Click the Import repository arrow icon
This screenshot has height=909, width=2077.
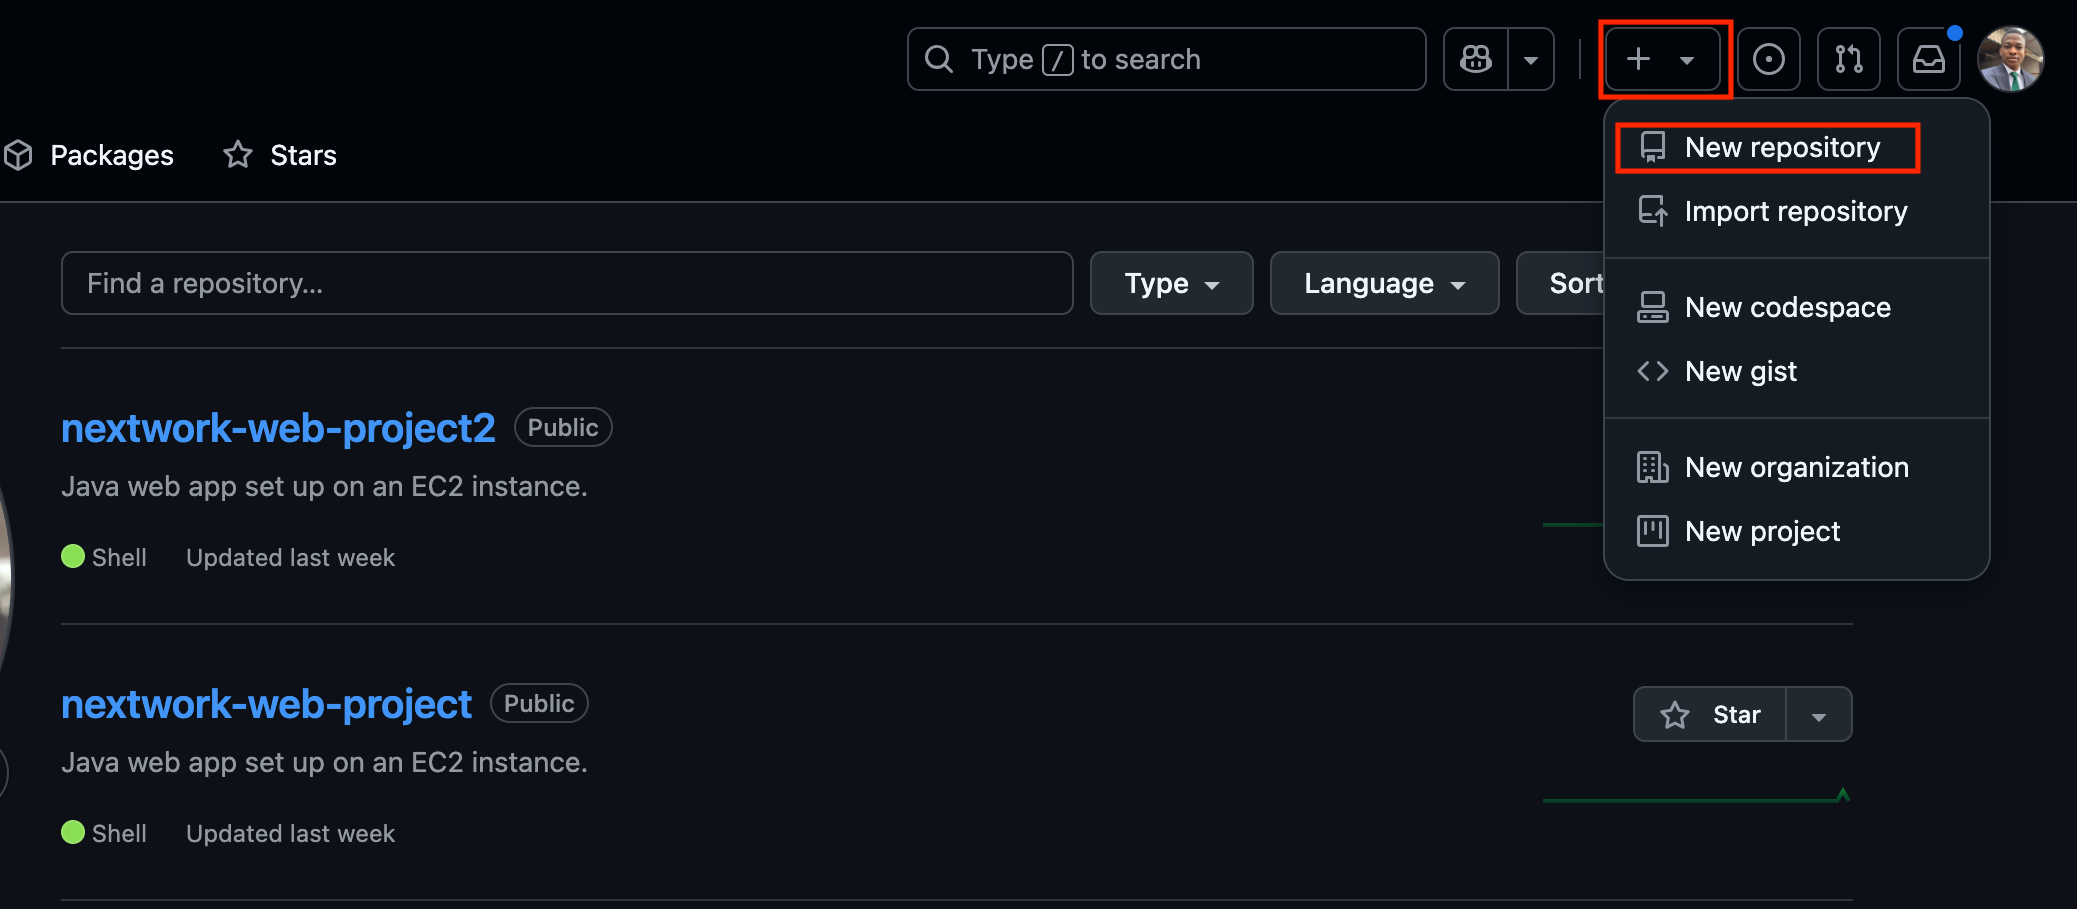point(1652,211)
